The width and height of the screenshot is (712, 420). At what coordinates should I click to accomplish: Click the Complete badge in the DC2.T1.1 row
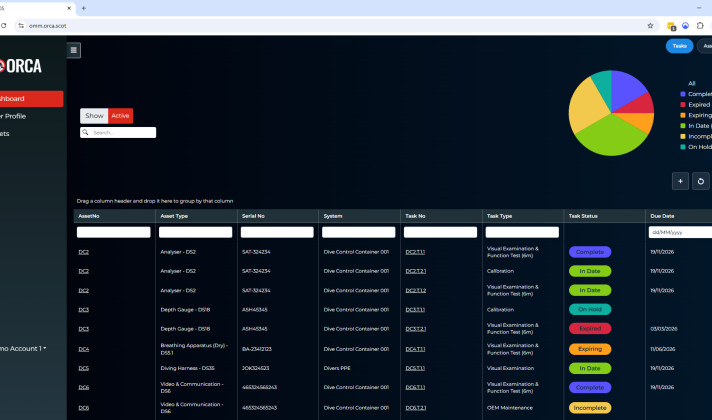coord(590,252)
